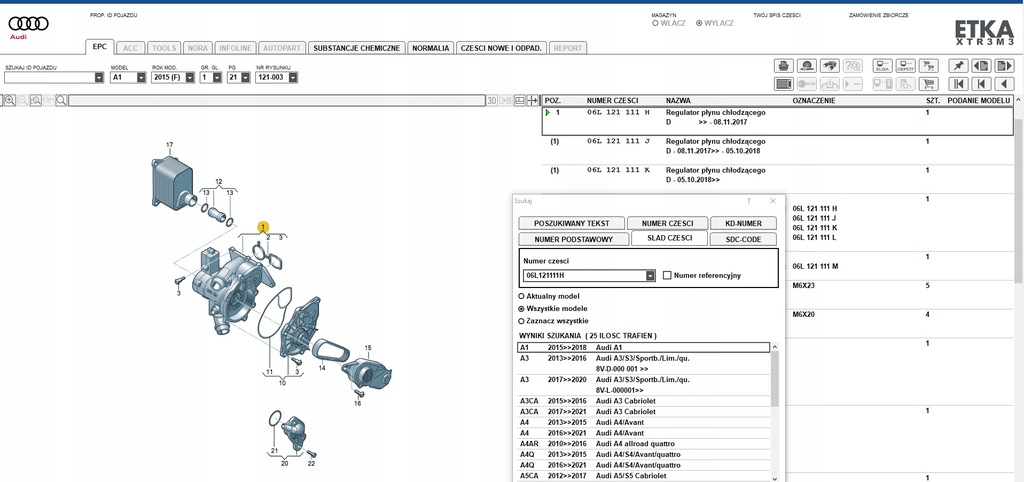Click the shopping cart icon
This screenshot has width=1024, height=482.
coord(929,84)
